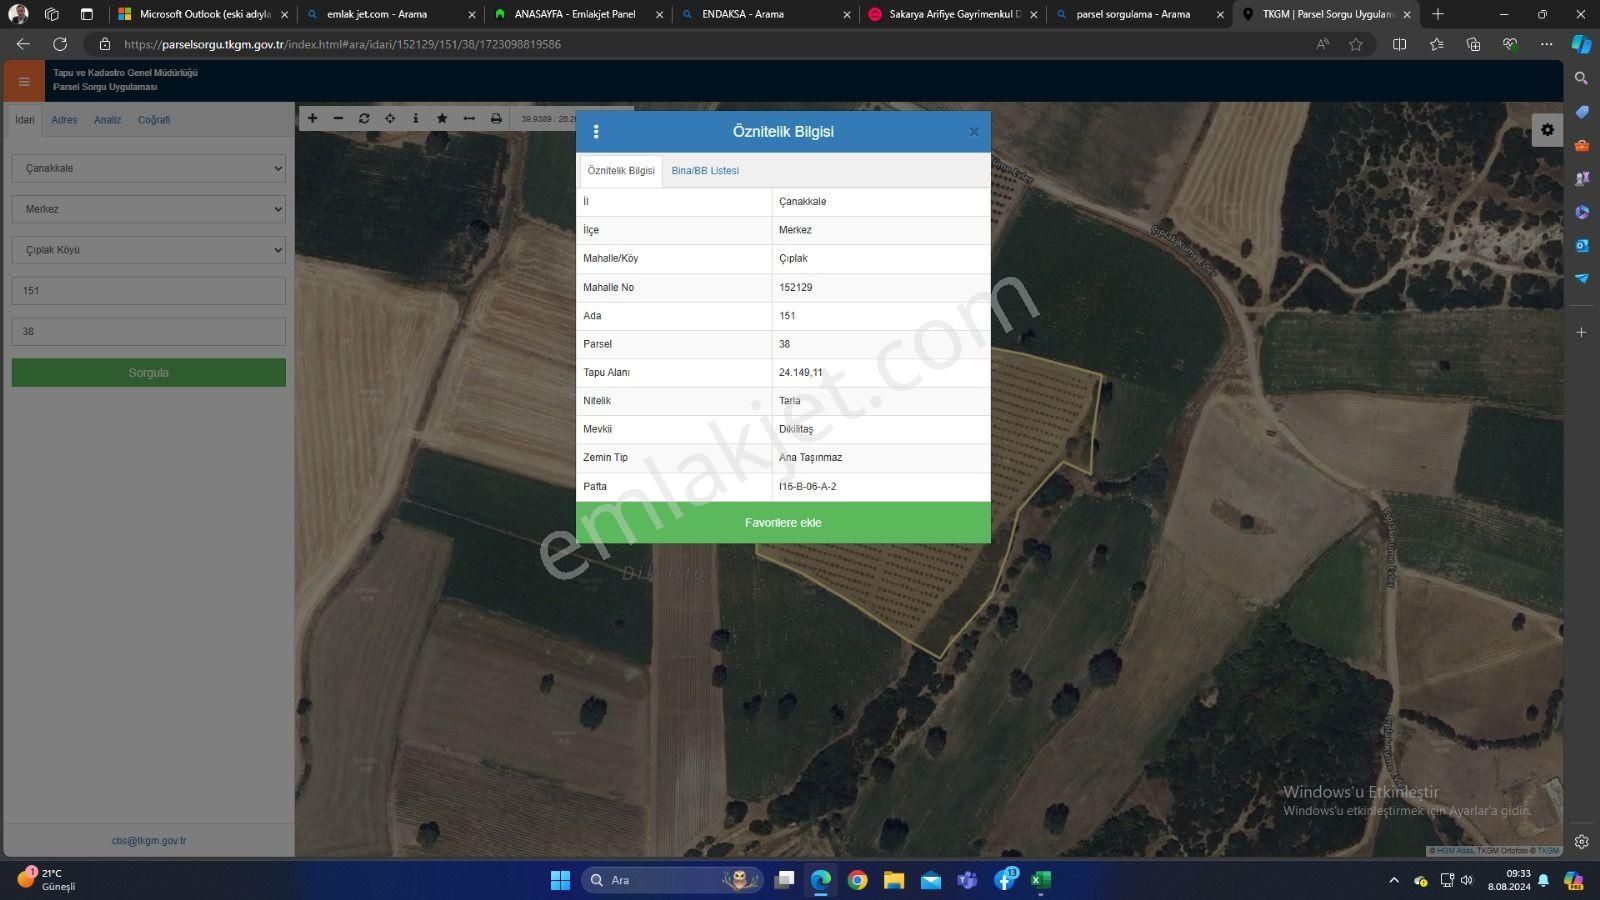
Task: Select Pafta value I16-B-06-A-2
Action: (807, 486)
